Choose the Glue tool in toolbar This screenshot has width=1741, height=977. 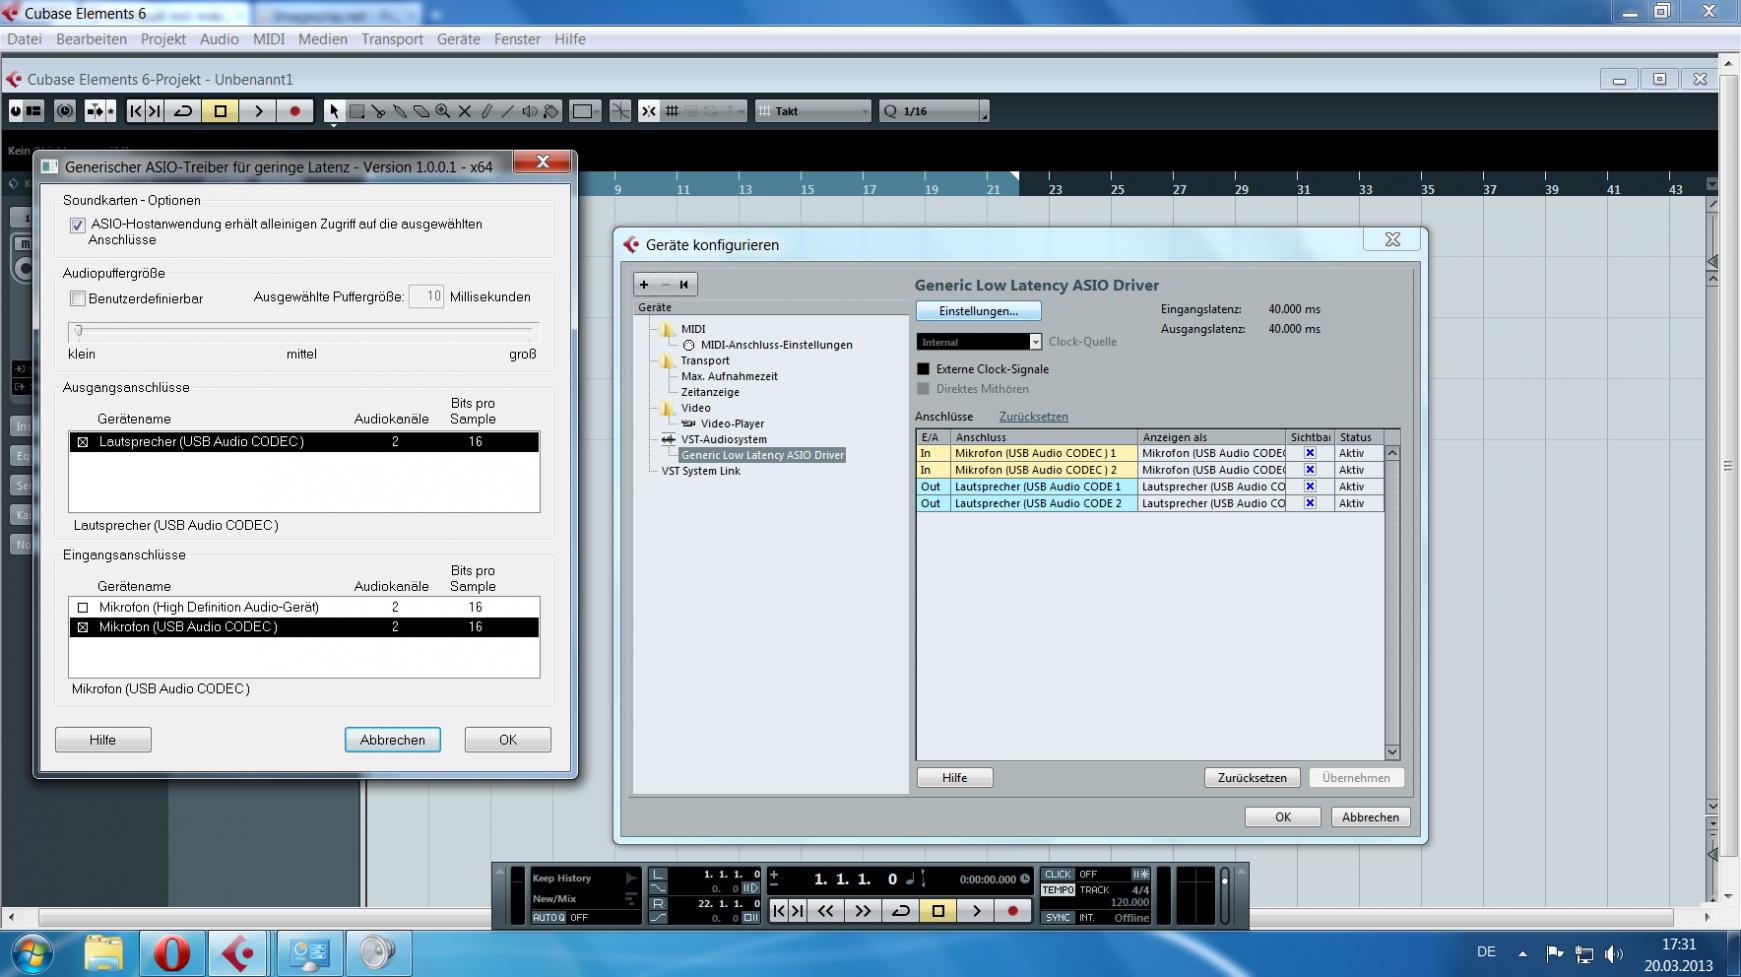(x=400, y=111)
